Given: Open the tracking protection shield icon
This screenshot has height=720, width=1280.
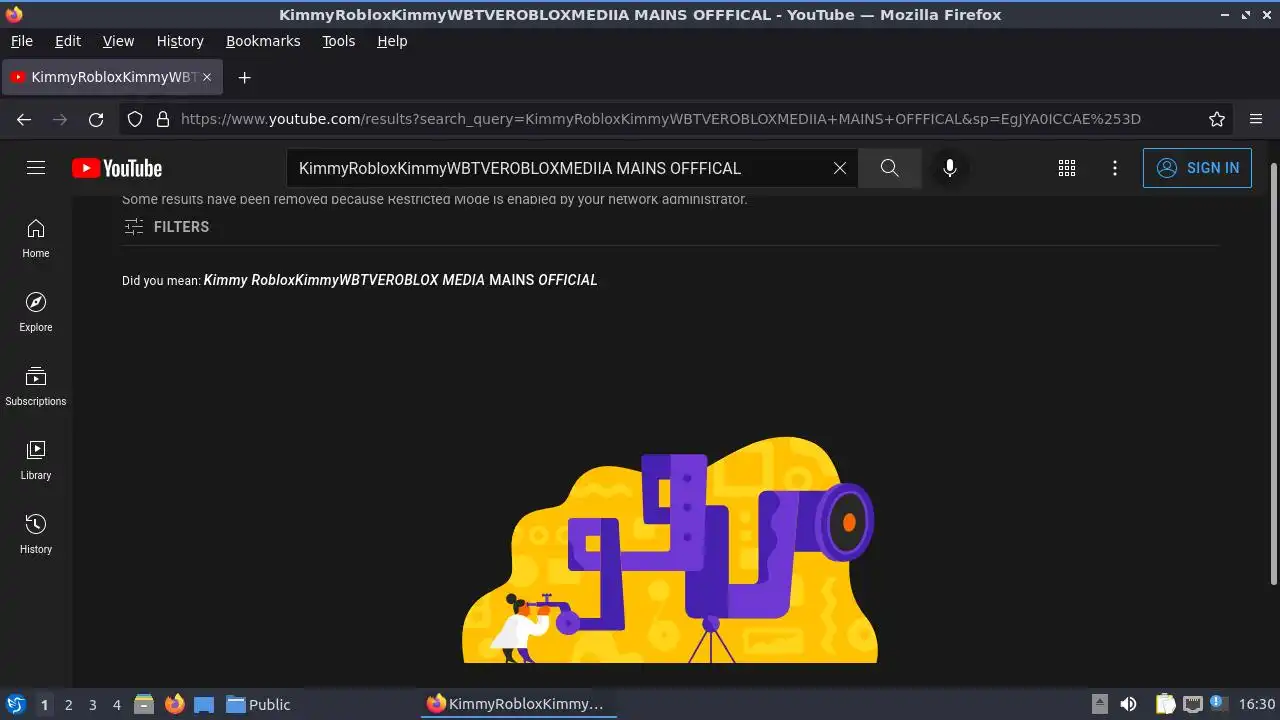Looking at the screenshot, I should click(136, 119).
